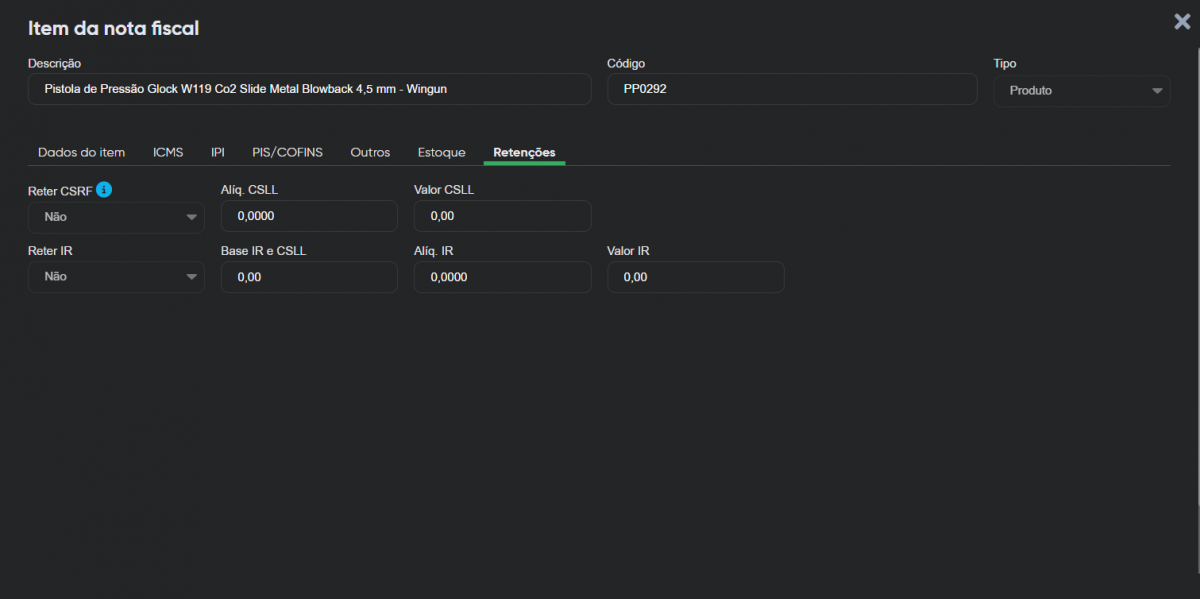Image resolution: width=1200 pixels, height=599 pixels.
Task: Select the Base IR e CSLL field
Action: click(x=309, y=277)
